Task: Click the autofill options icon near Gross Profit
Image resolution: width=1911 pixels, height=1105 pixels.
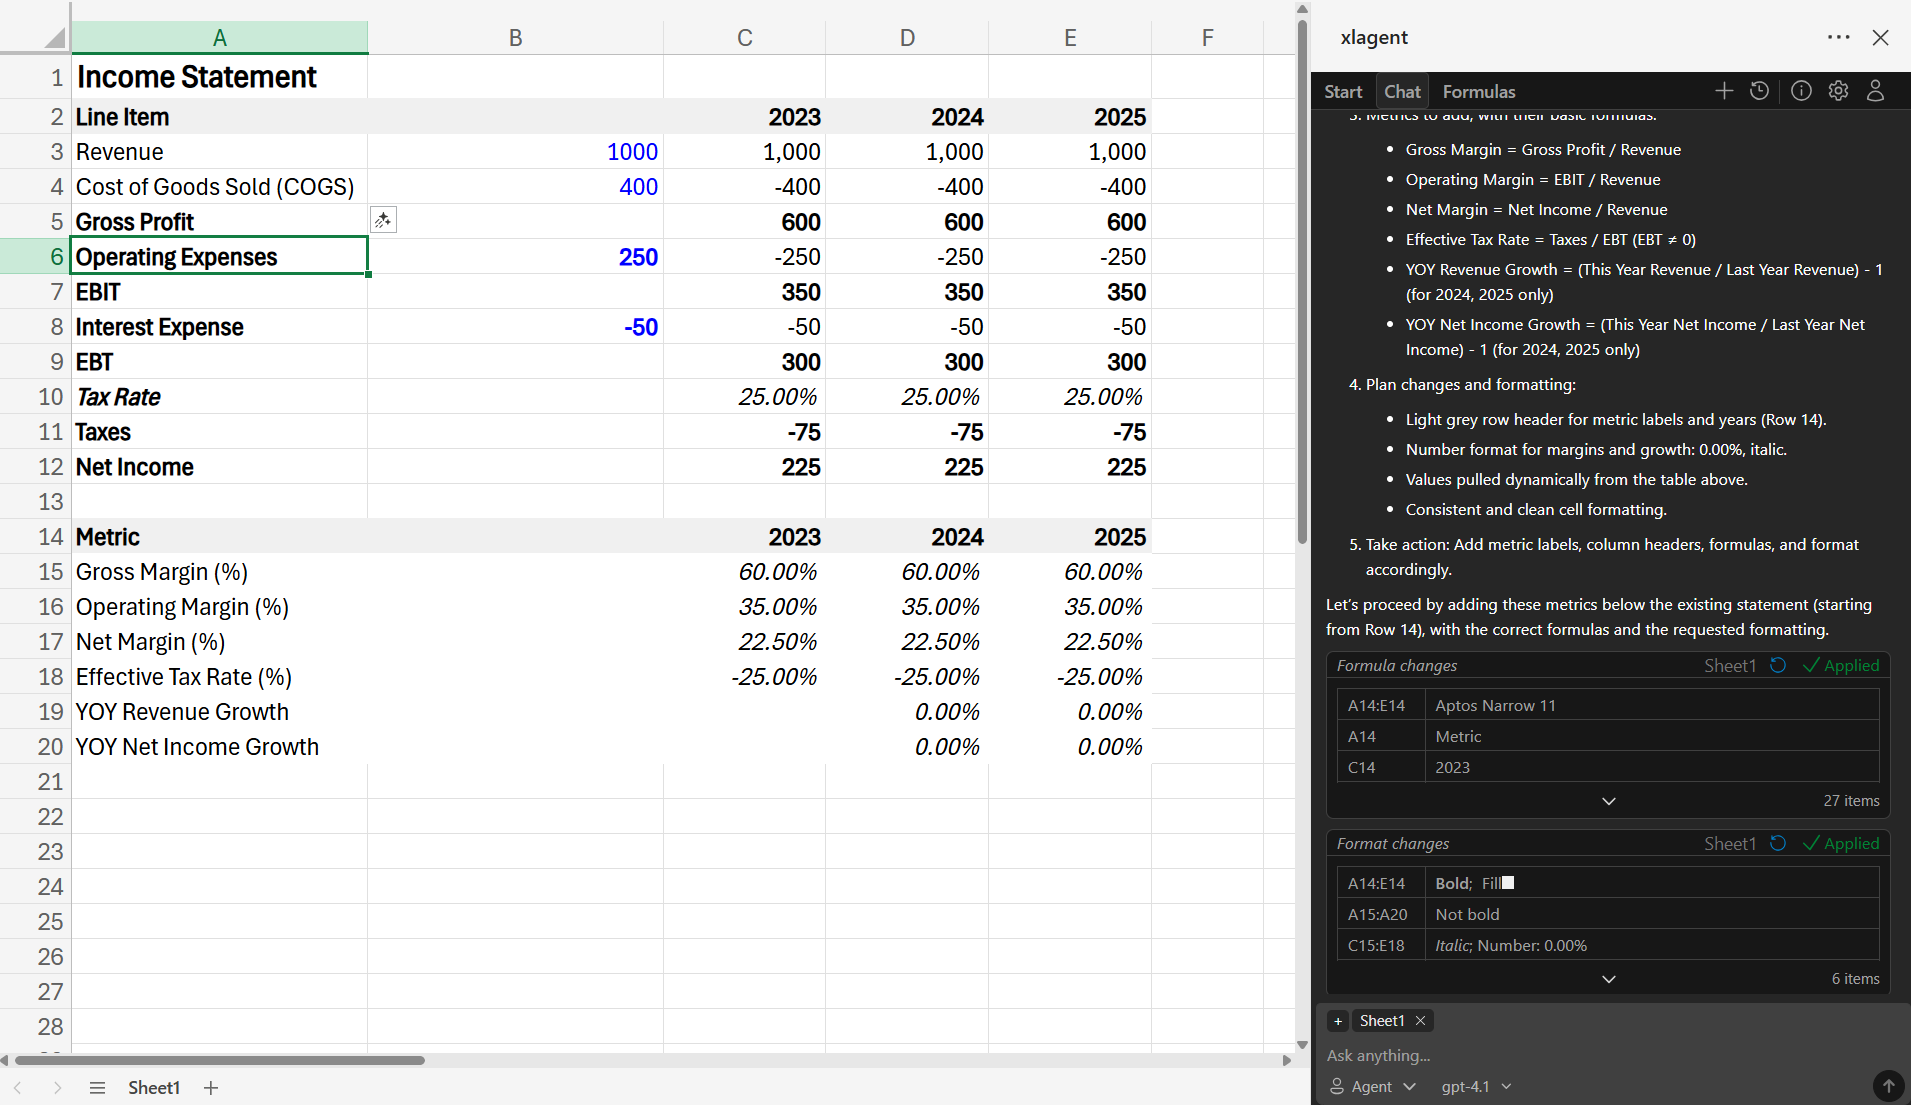Action: 383,220
